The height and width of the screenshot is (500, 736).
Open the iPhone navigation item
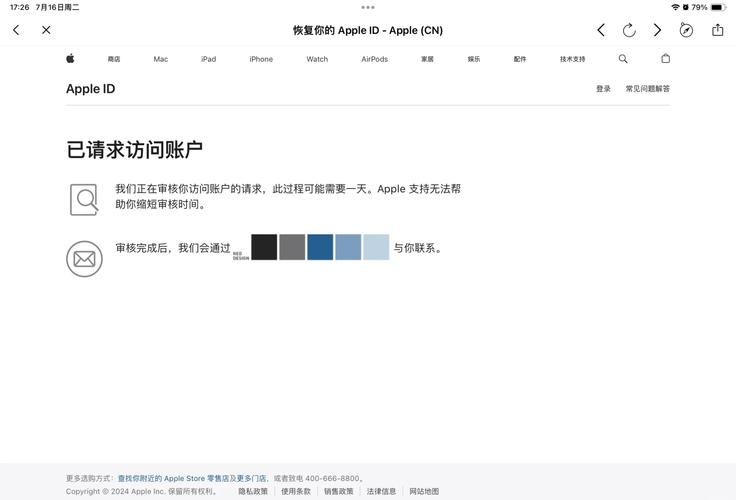click(261, 59)
